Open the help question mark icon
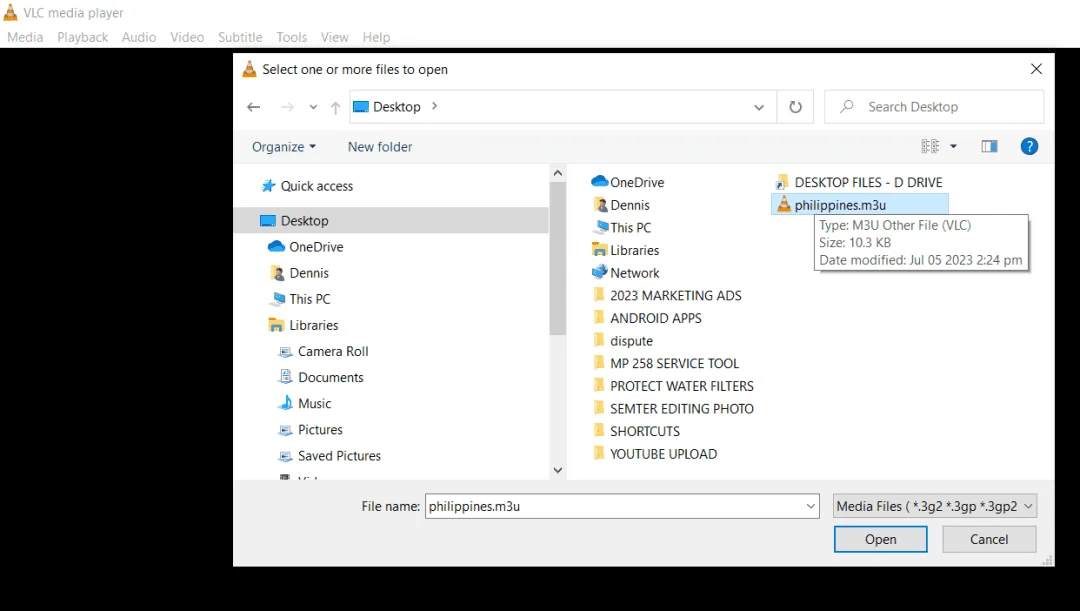The height and width of the screenshot is (611, 1080). (1029, 146)
